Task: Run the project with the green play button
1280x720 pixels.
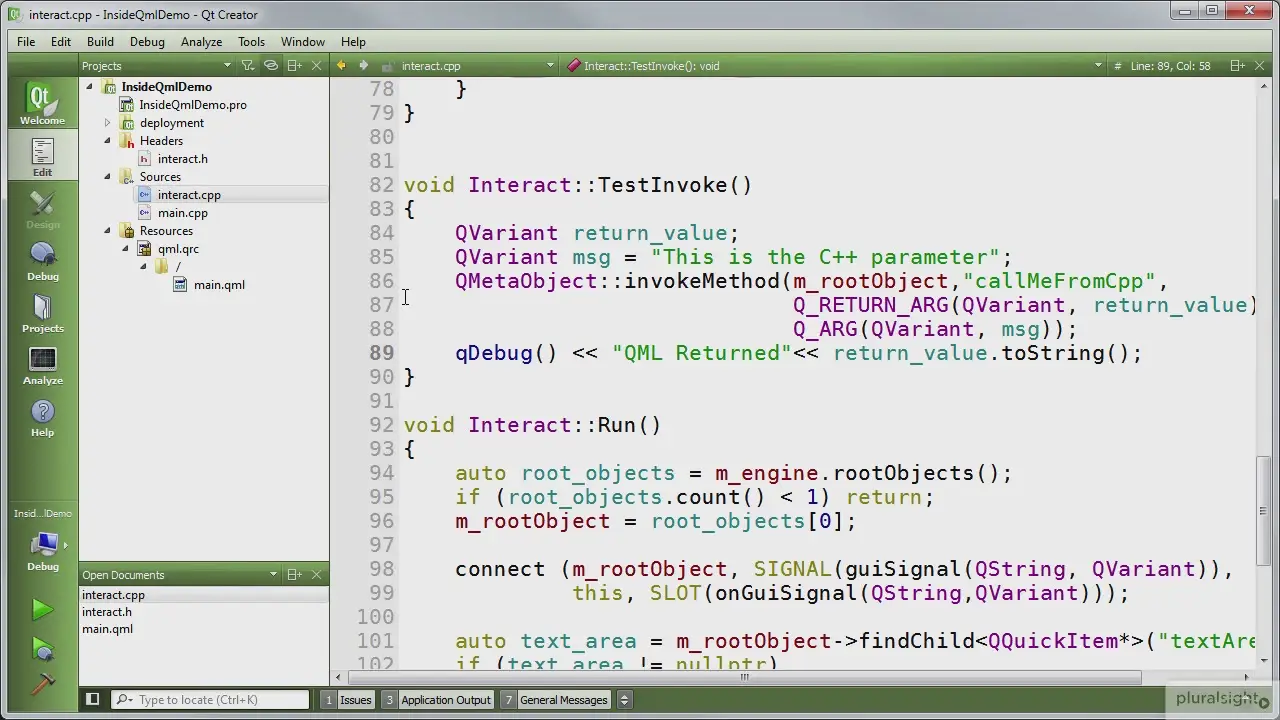Action: click(42, 609)
